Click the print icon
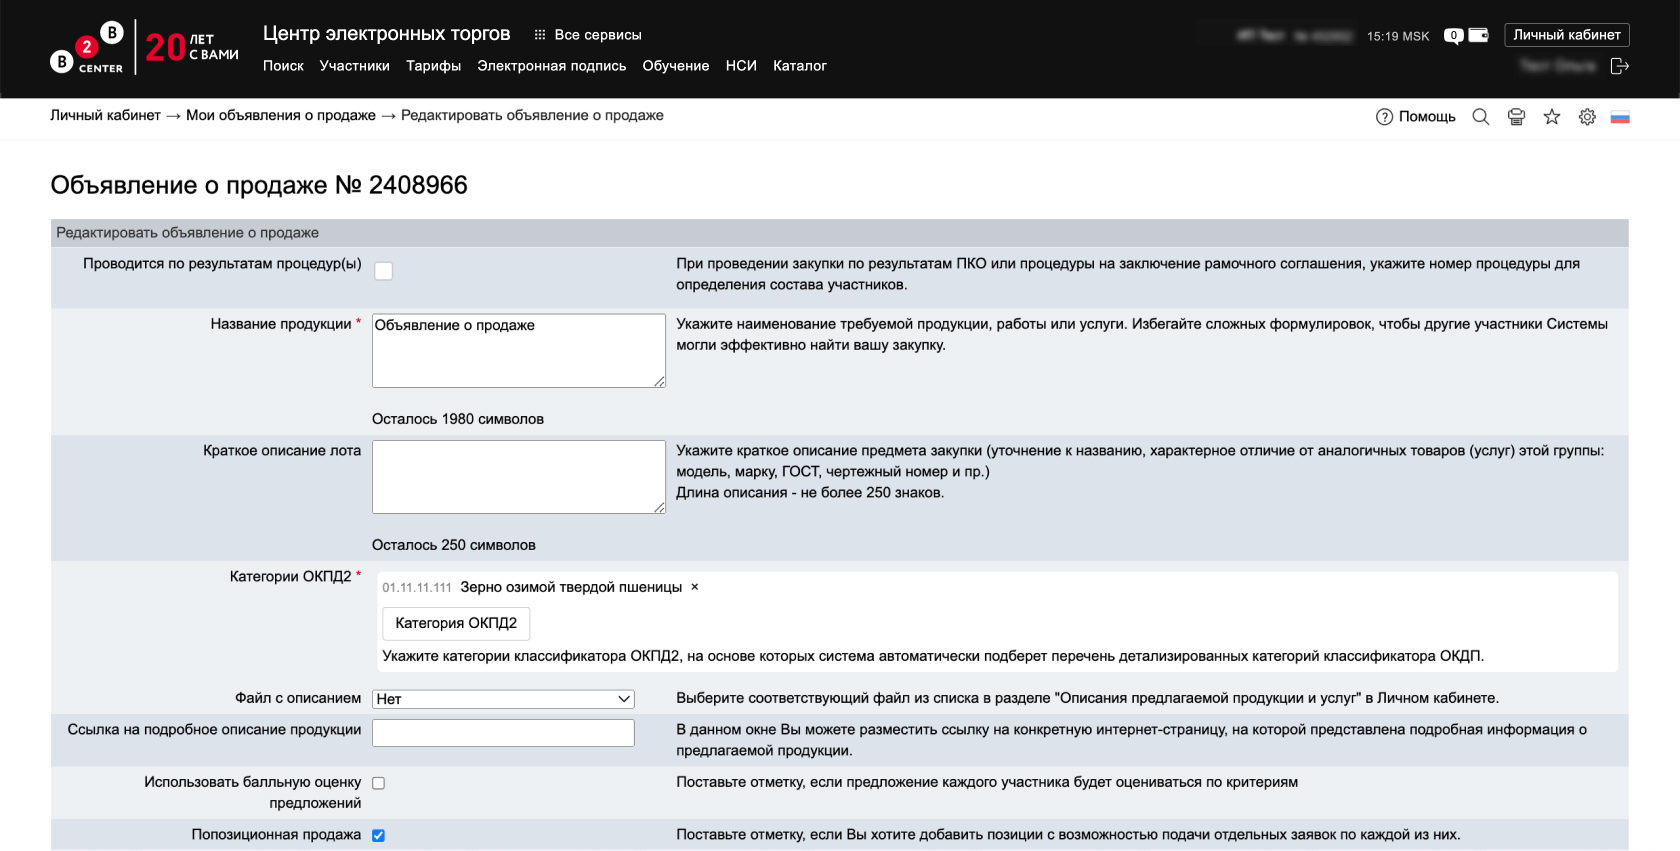The image size is (1680, 851). 1516,117
